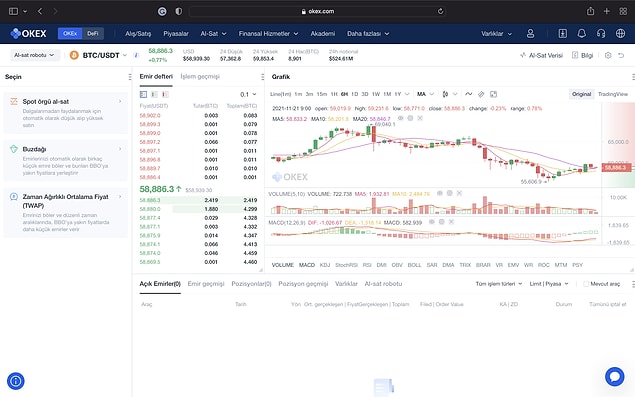635x397 pixels.
Task: Select the StochRSI indicator tab
Action: pyautogui.click(x=346, y=265)
